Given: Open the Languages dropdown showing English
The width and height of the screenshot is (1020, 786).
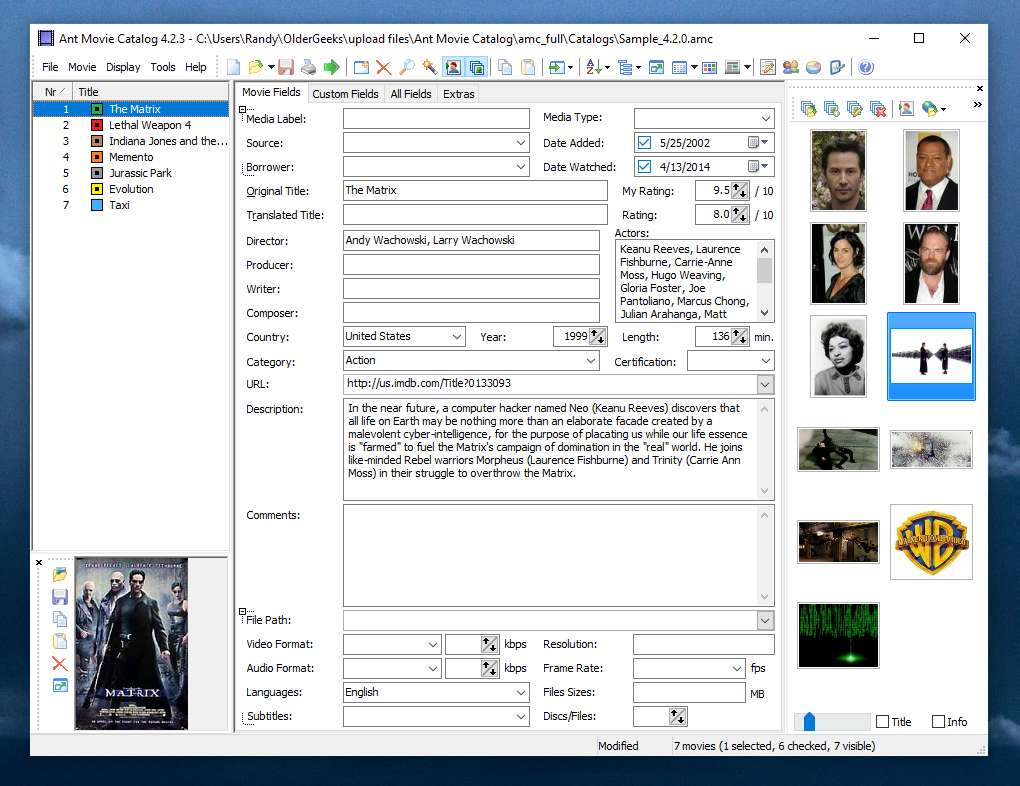Looking at the screenshot, I should (521, 692).
